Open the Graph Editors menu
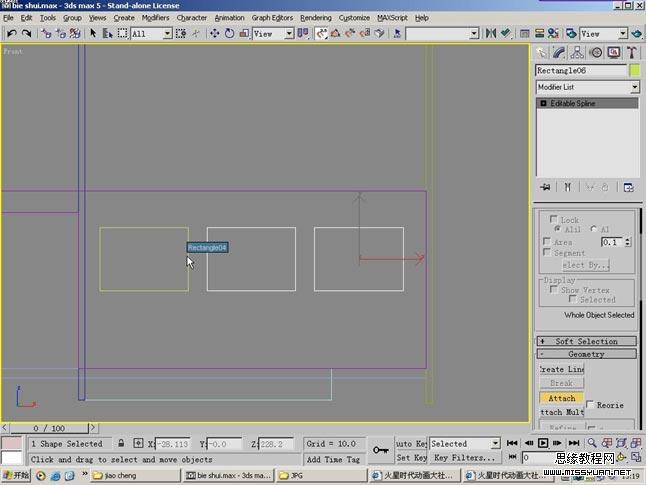 pos(272,18)
